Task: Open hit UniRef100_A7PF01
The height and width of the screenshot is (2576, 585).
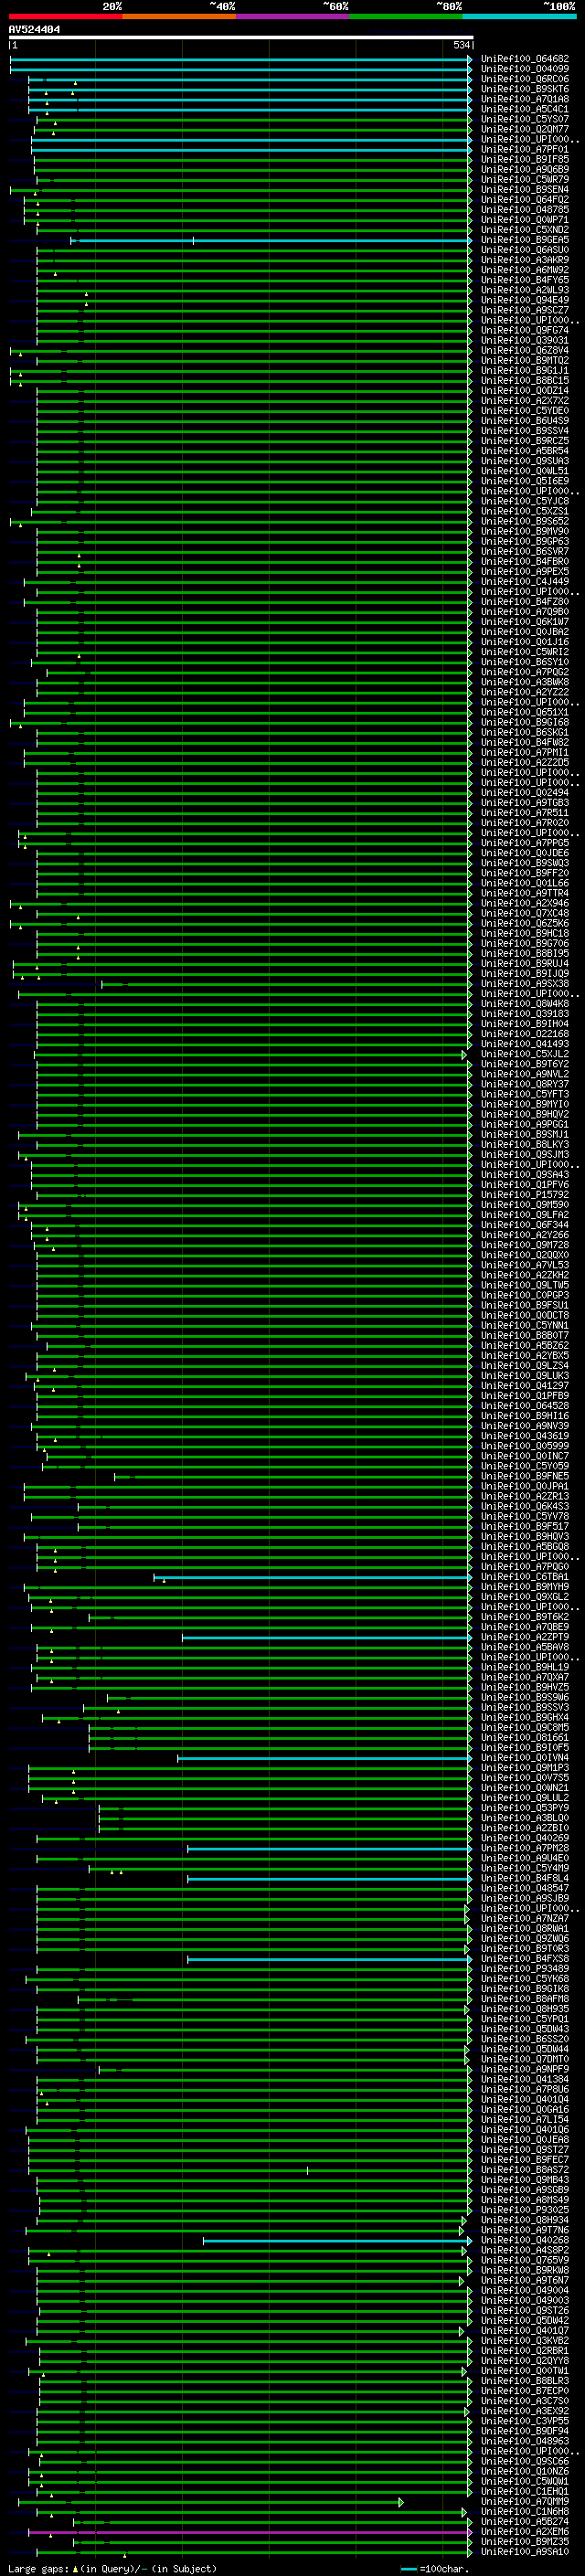Action: [525, 149]
